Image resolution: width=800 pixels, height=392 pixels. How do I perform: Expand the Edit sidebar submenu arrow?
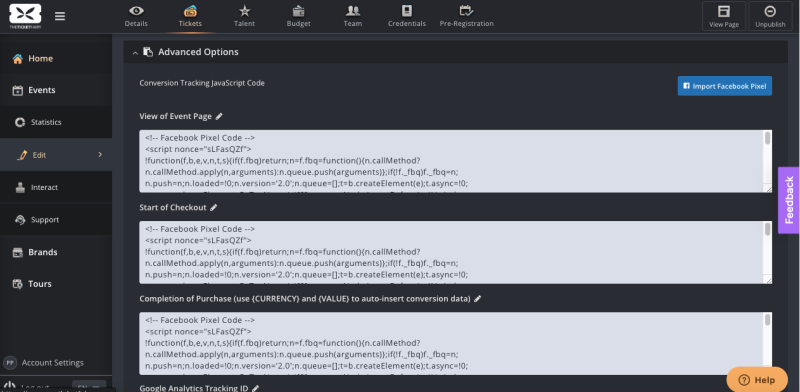(100, 154)
